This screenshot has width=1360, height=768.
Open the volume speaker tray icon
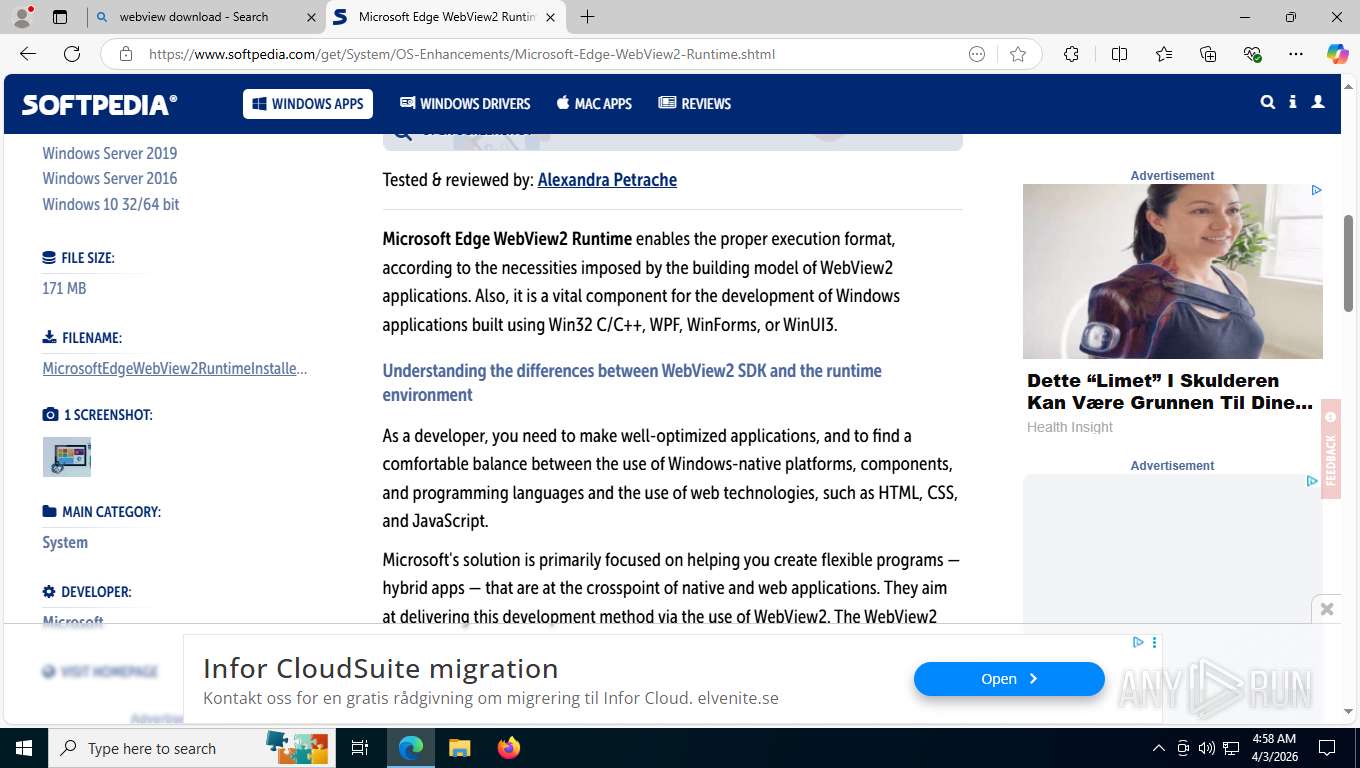tap(1206, 748)
